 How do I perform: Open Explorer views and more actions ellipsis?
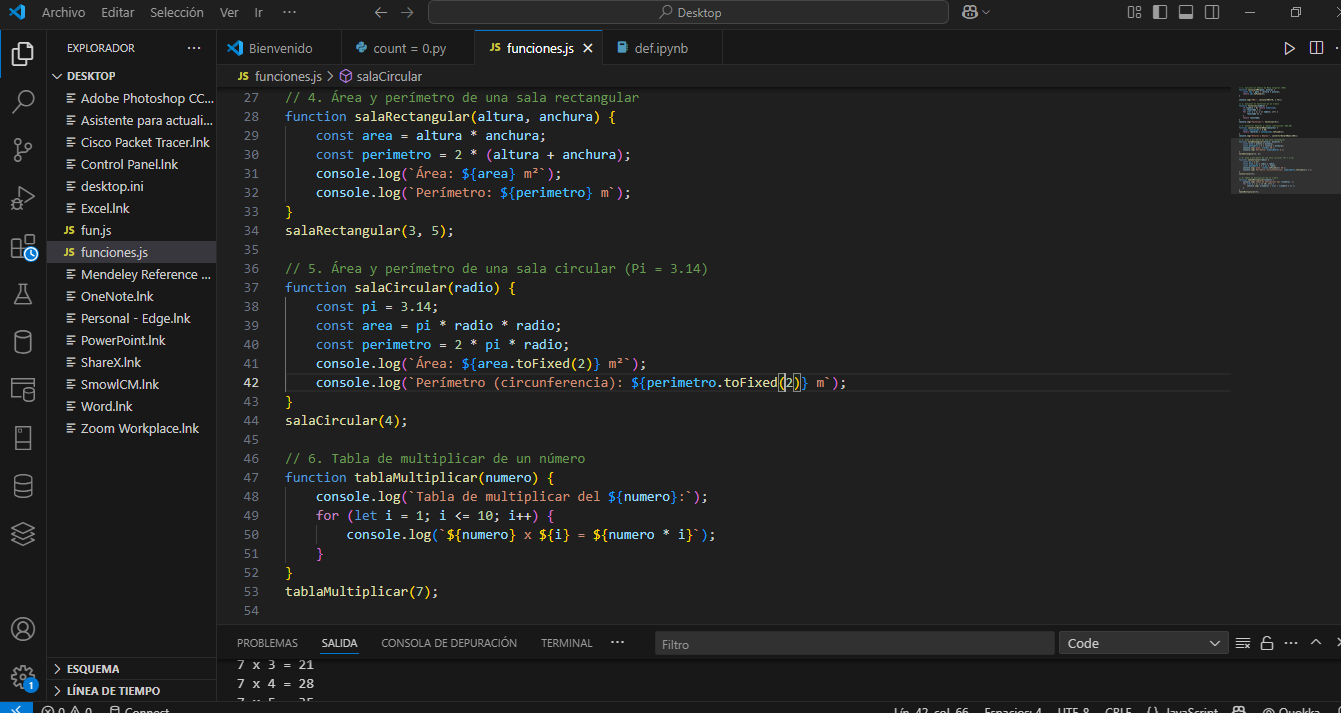[194, 48]
